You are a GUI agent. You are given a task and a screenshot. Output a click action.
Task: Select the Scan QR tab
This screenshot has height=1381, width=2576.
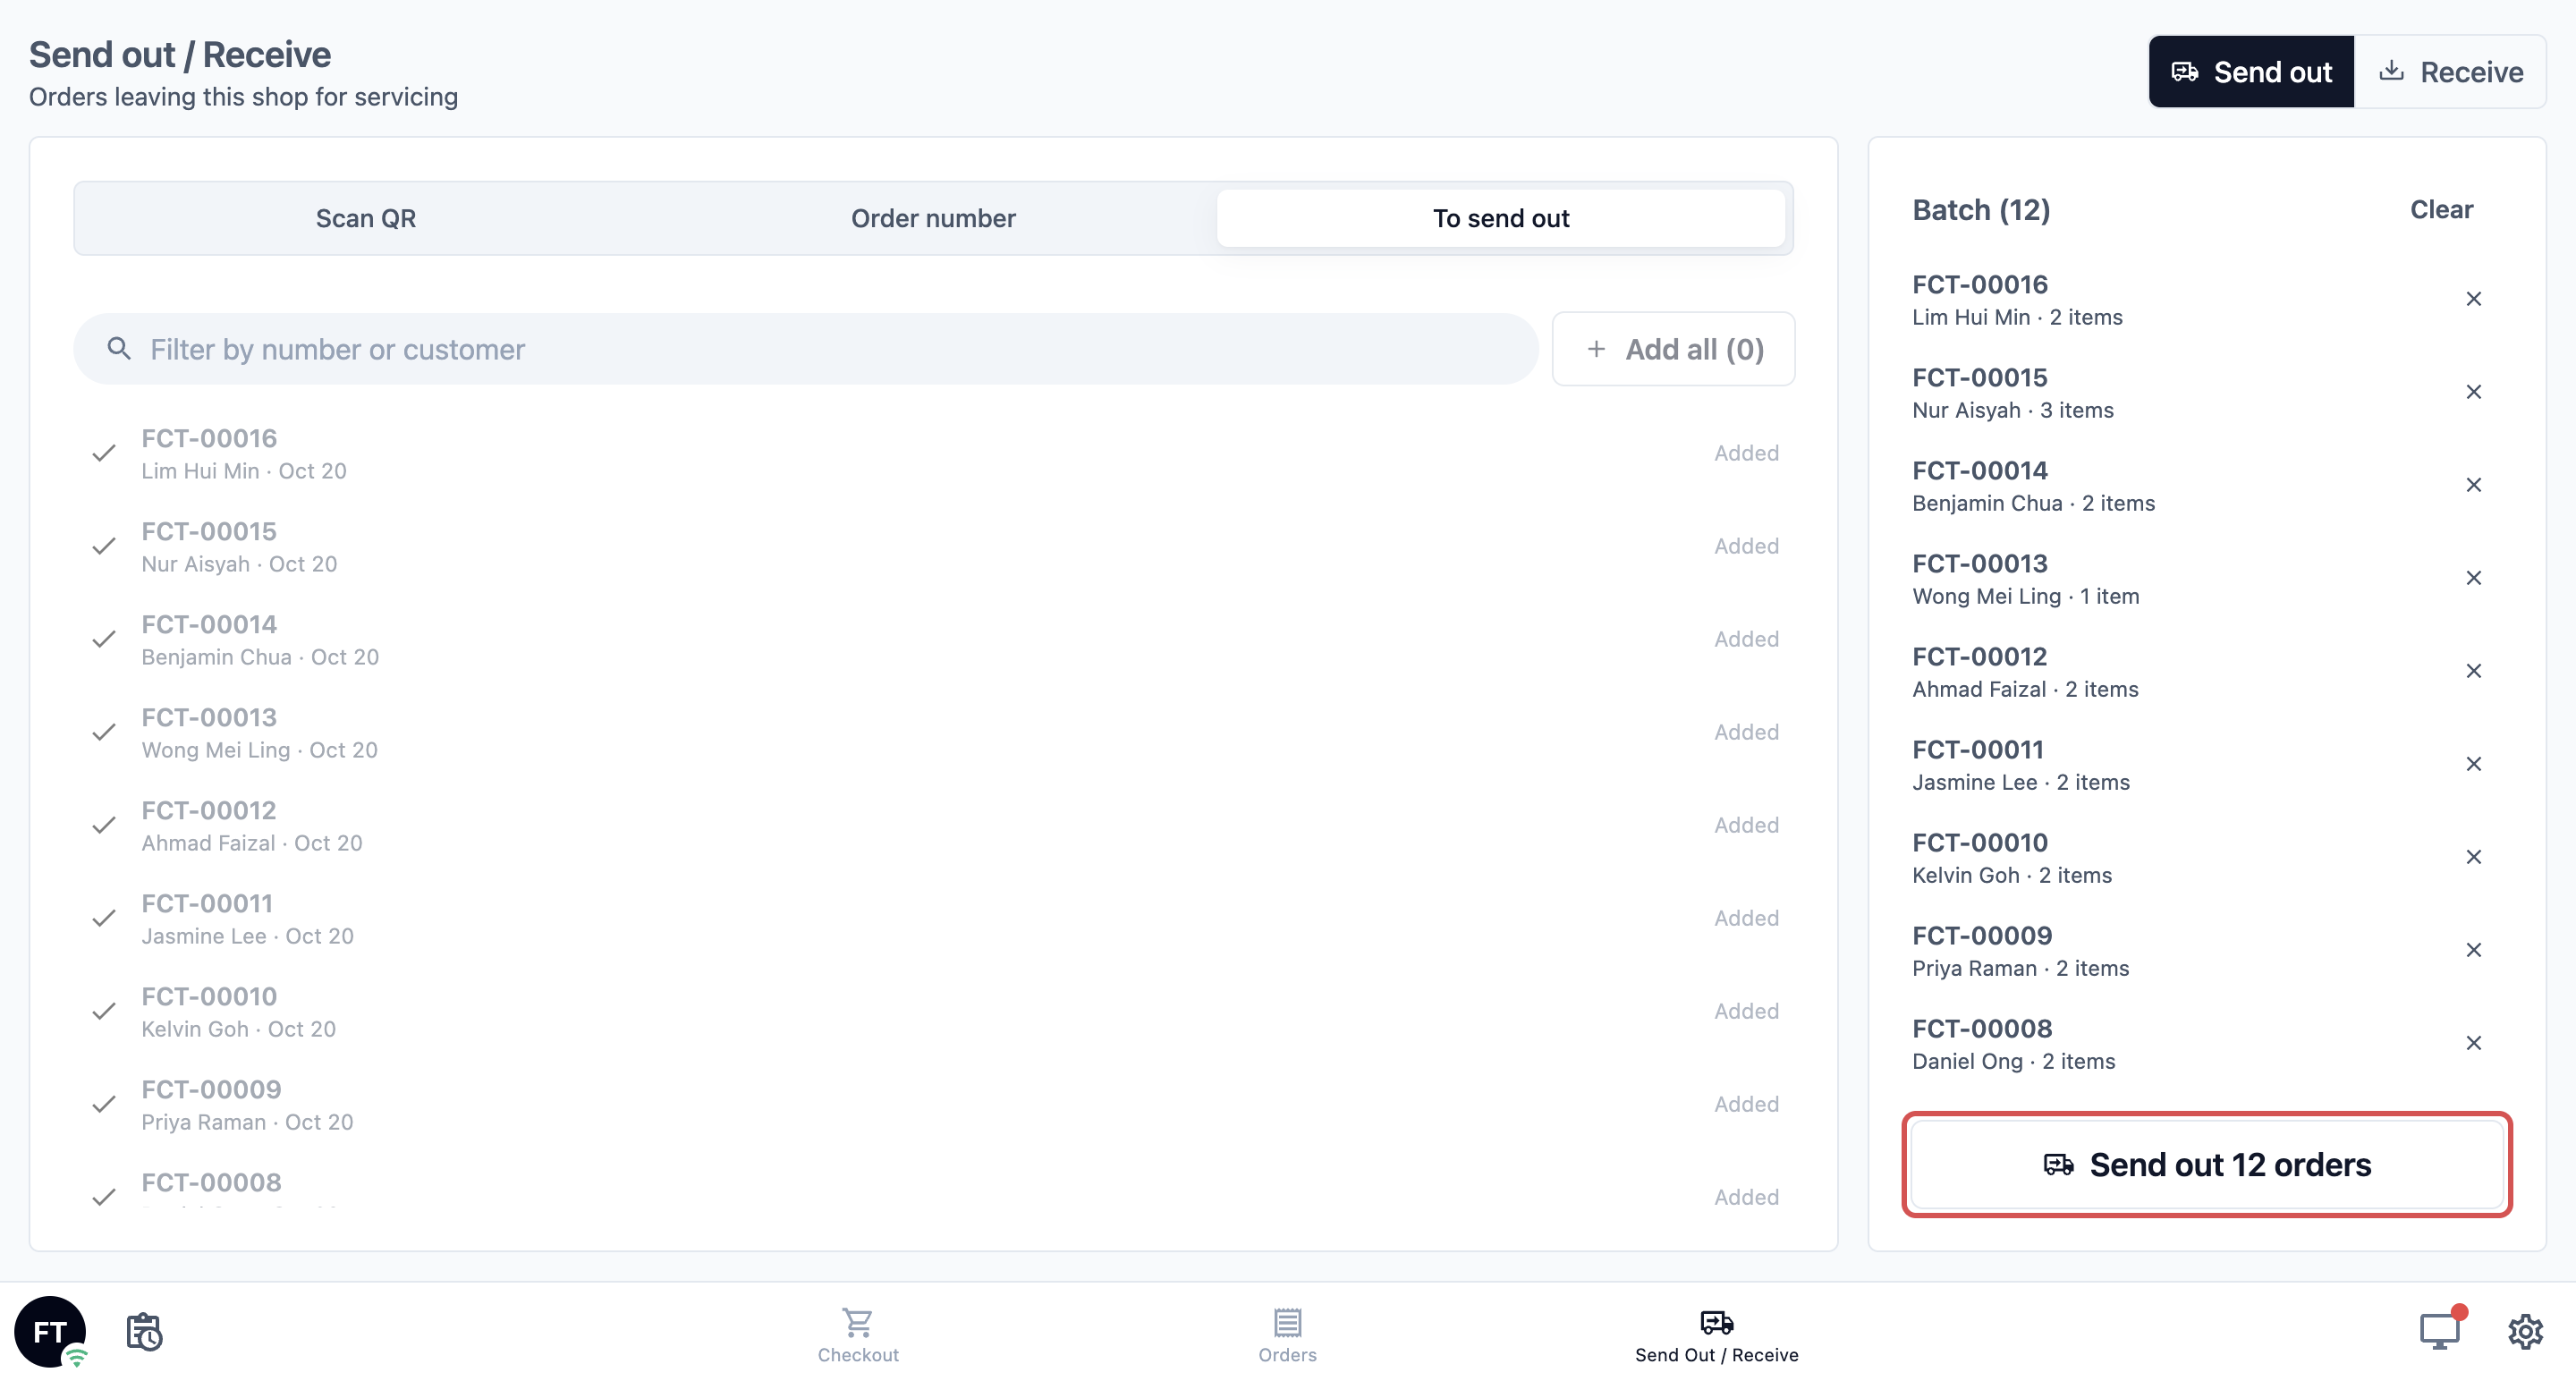tap(366, 218)
